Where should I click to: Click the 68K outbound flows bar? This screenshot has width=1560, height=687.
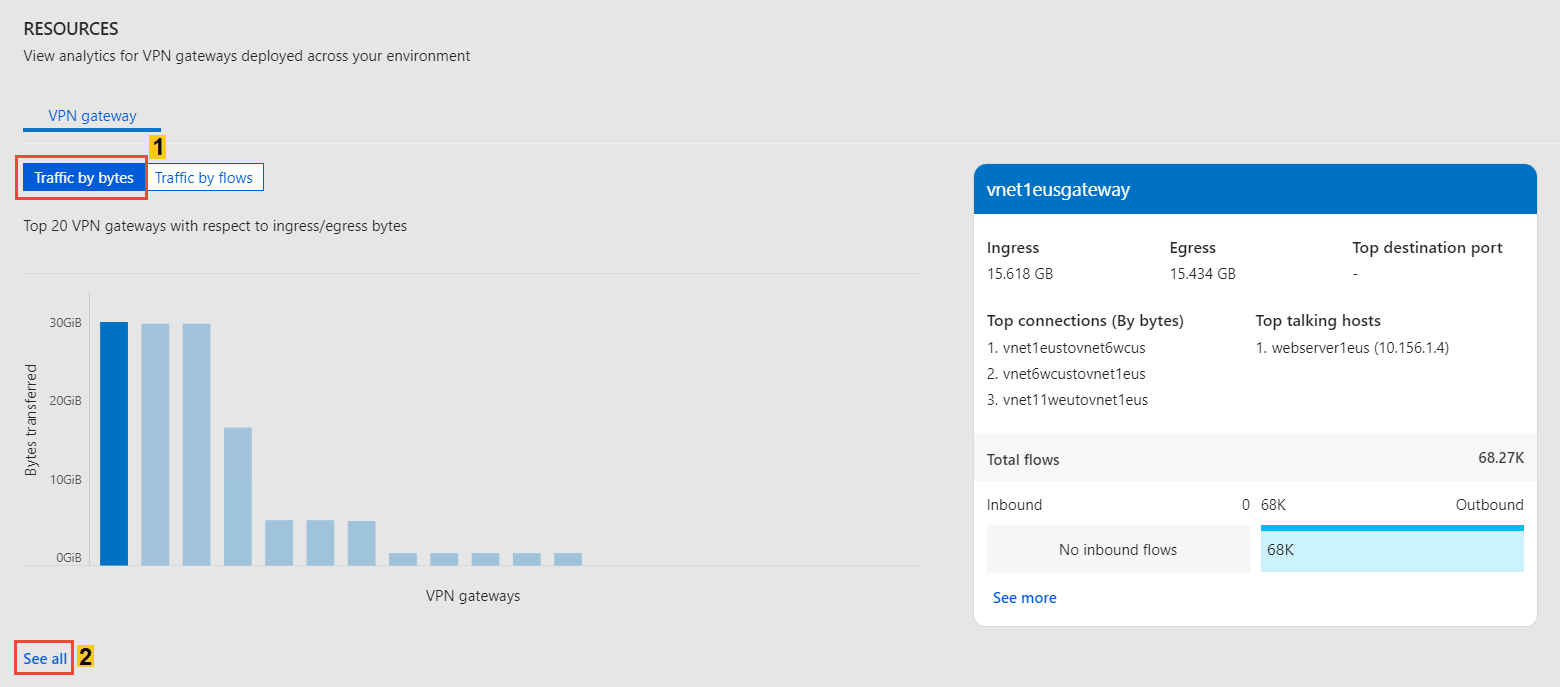(1391, 550)
